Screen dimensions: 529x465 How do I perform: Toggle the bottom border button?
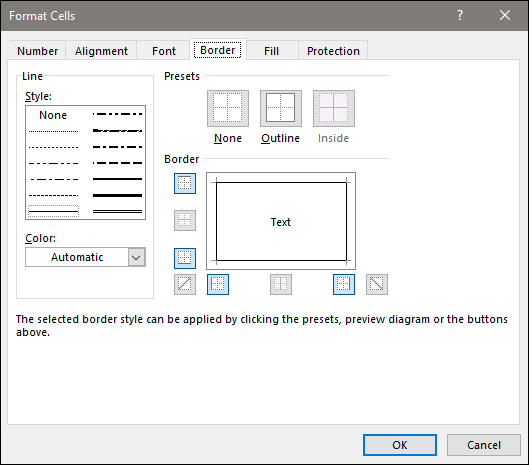coord(185,258)
